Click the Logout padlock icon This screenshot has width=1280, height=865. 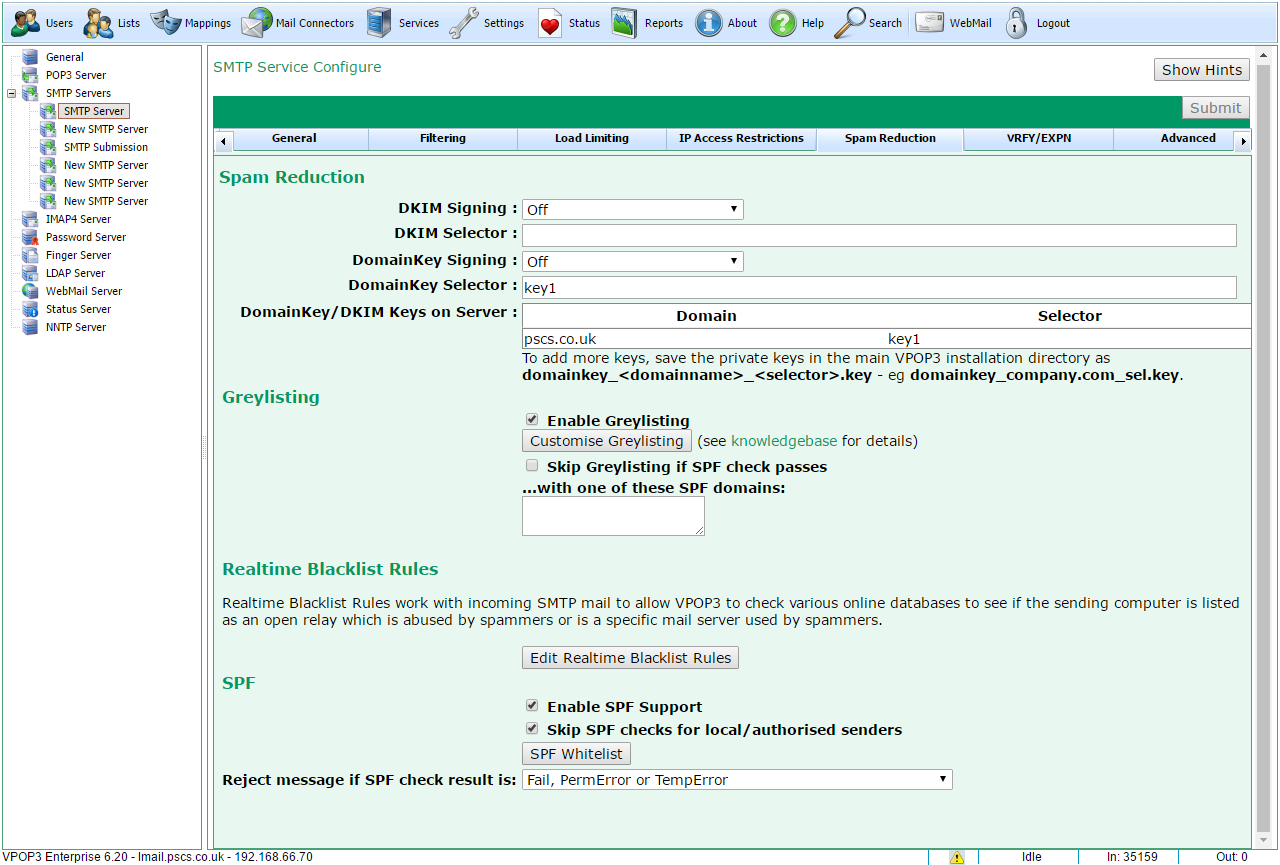coord(1017,23)
